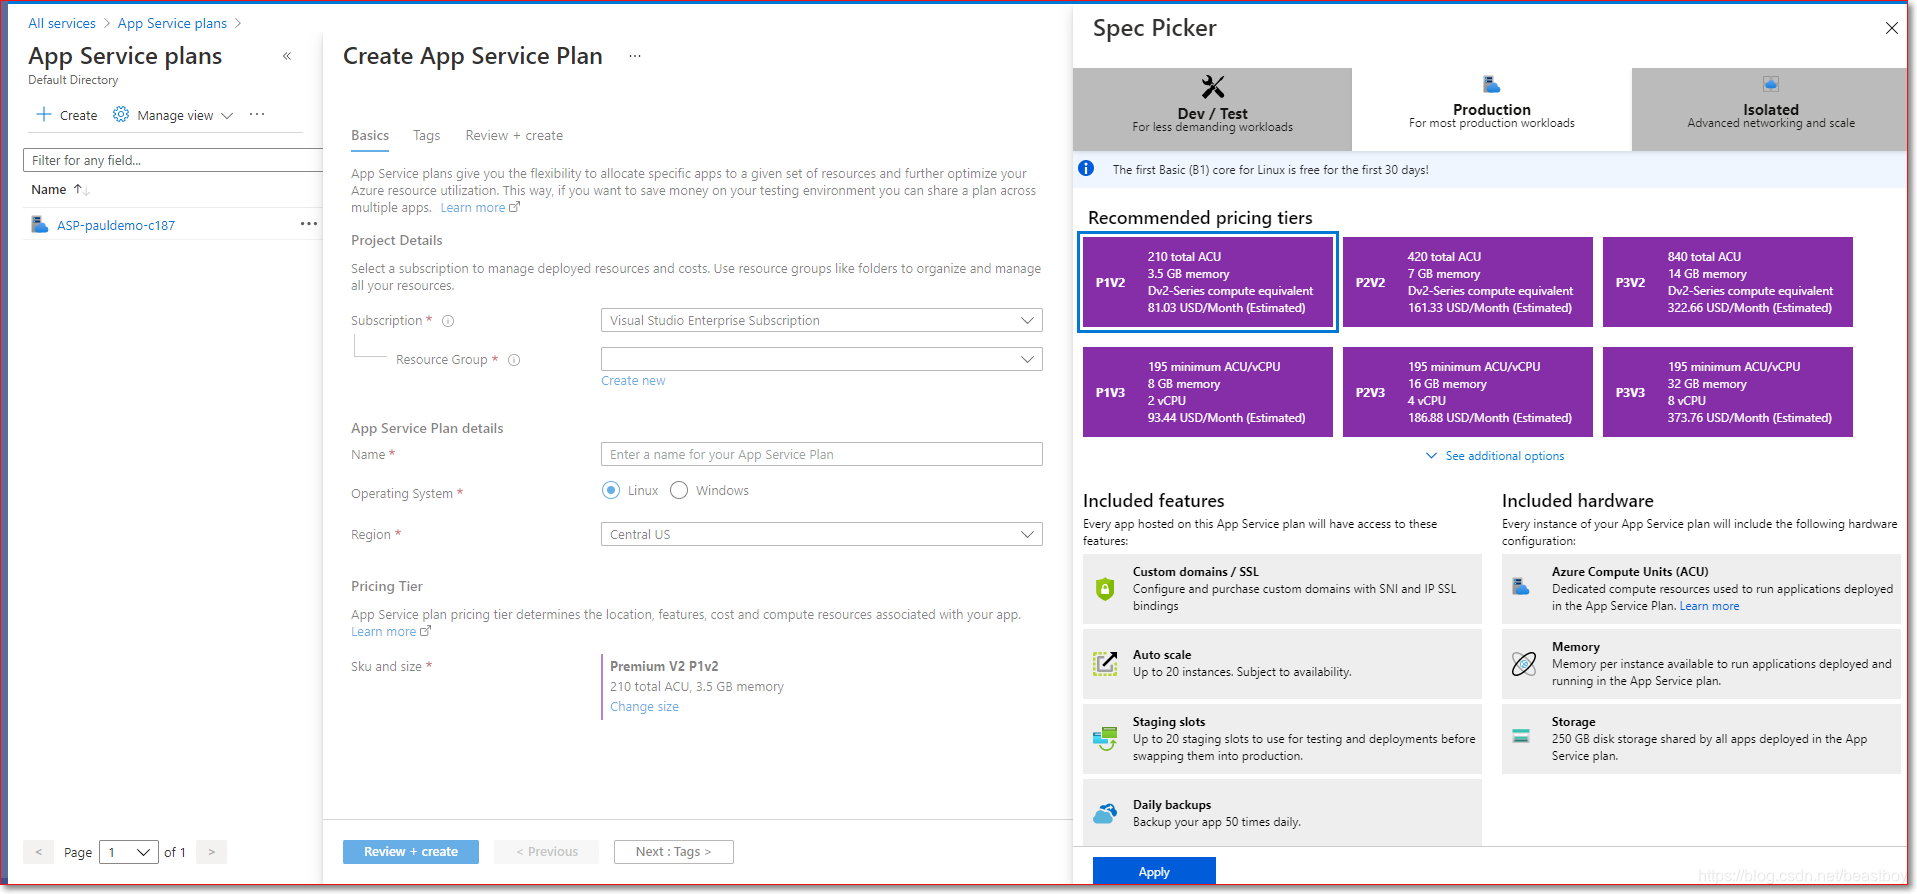Open the toolbar more options ellipsis
1917x894 pixels.
(x=257, y=115)
